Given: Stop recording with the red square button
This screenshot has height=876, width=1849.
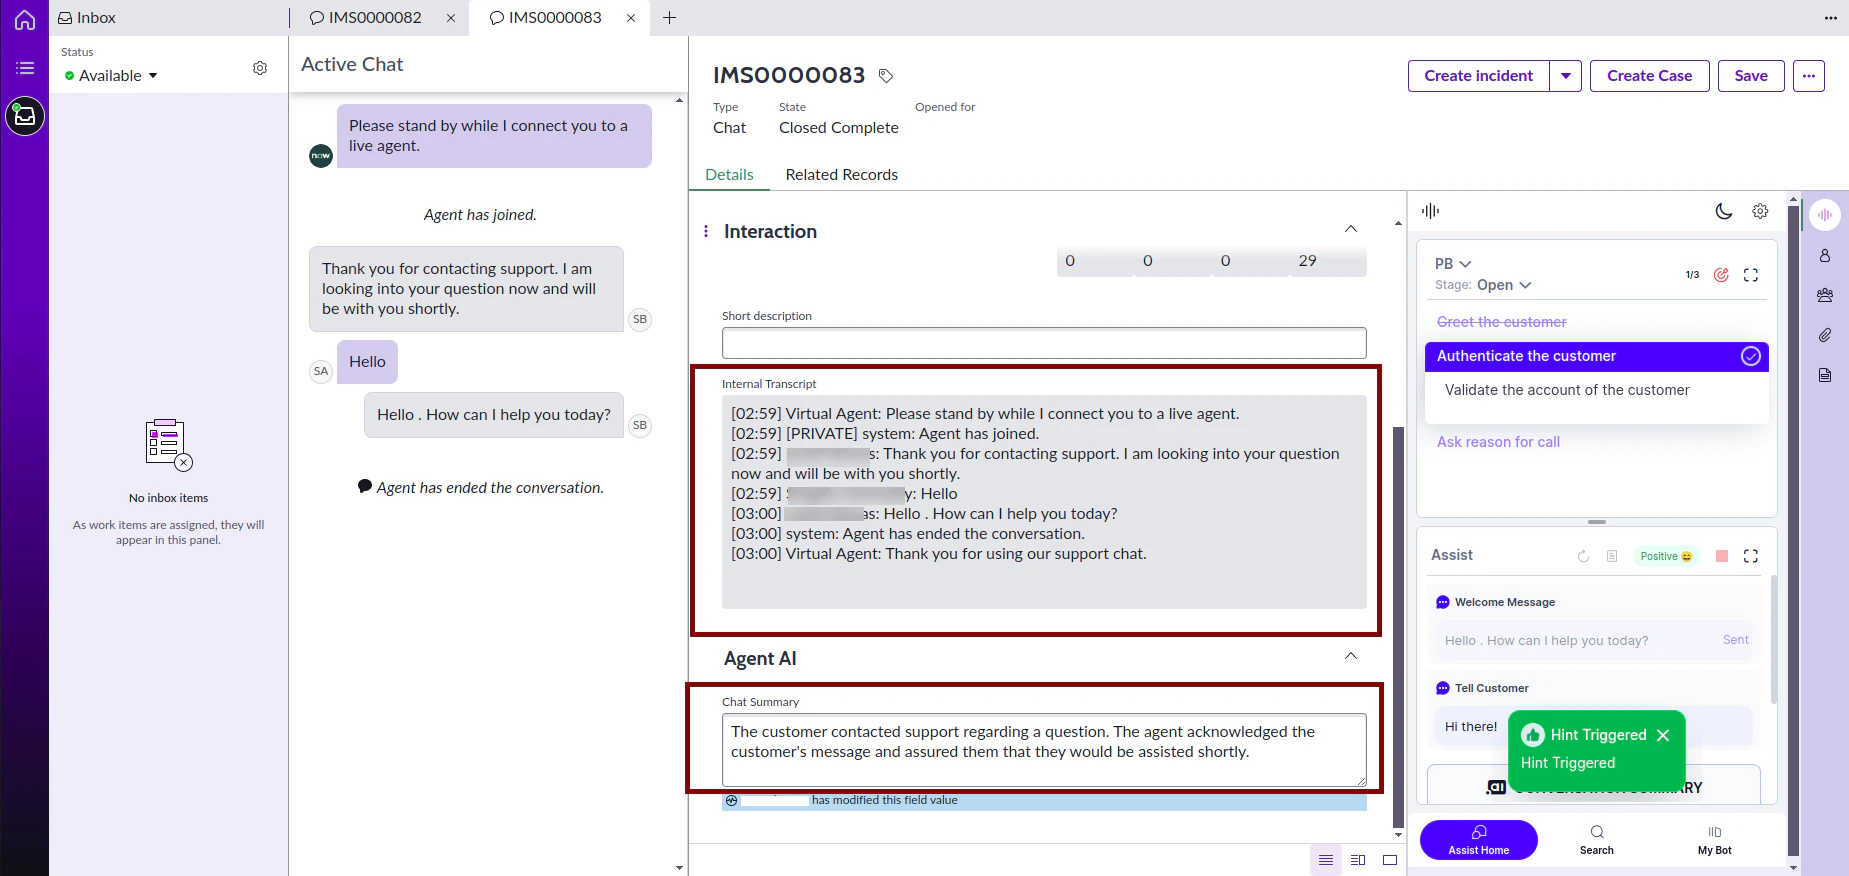Looking at the screenshot, I should (x=1722, y=556).
